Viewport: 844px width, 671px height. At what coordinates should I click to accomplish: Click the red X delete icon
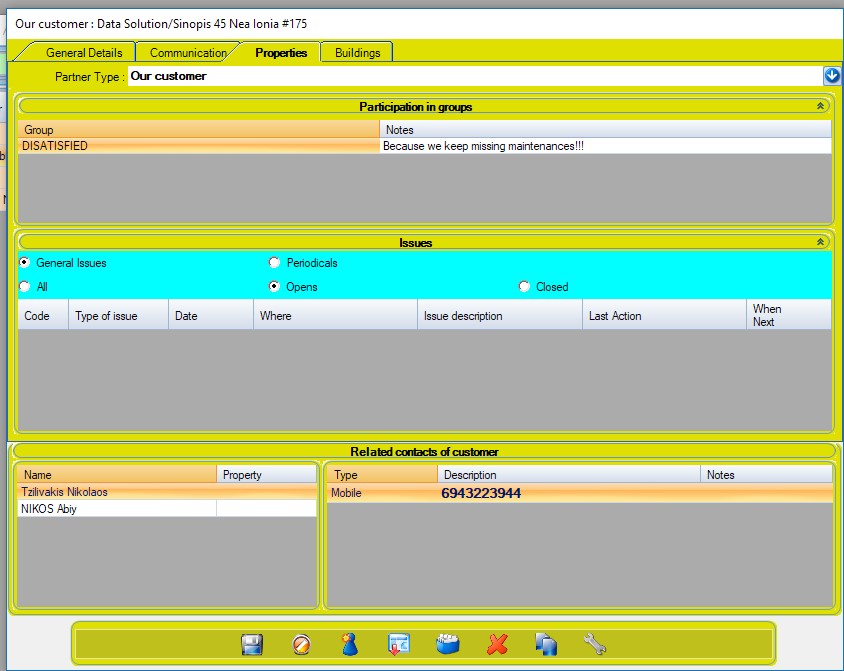pyautogui.click(x=497, y=645)
